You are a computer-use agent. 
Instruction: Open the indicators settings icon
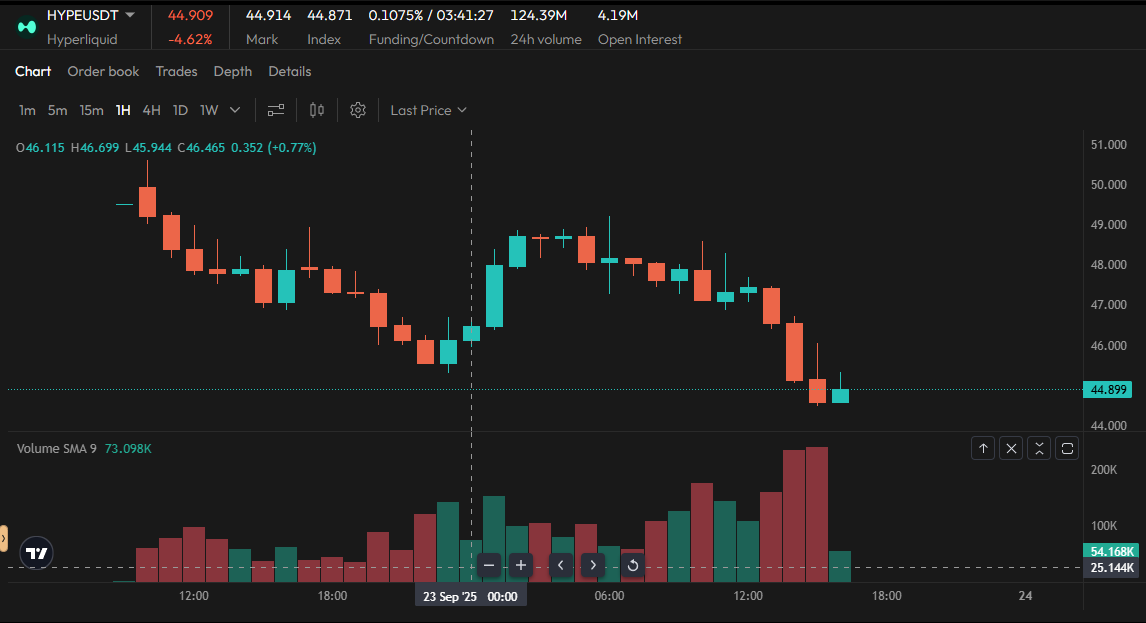(276, 110)
